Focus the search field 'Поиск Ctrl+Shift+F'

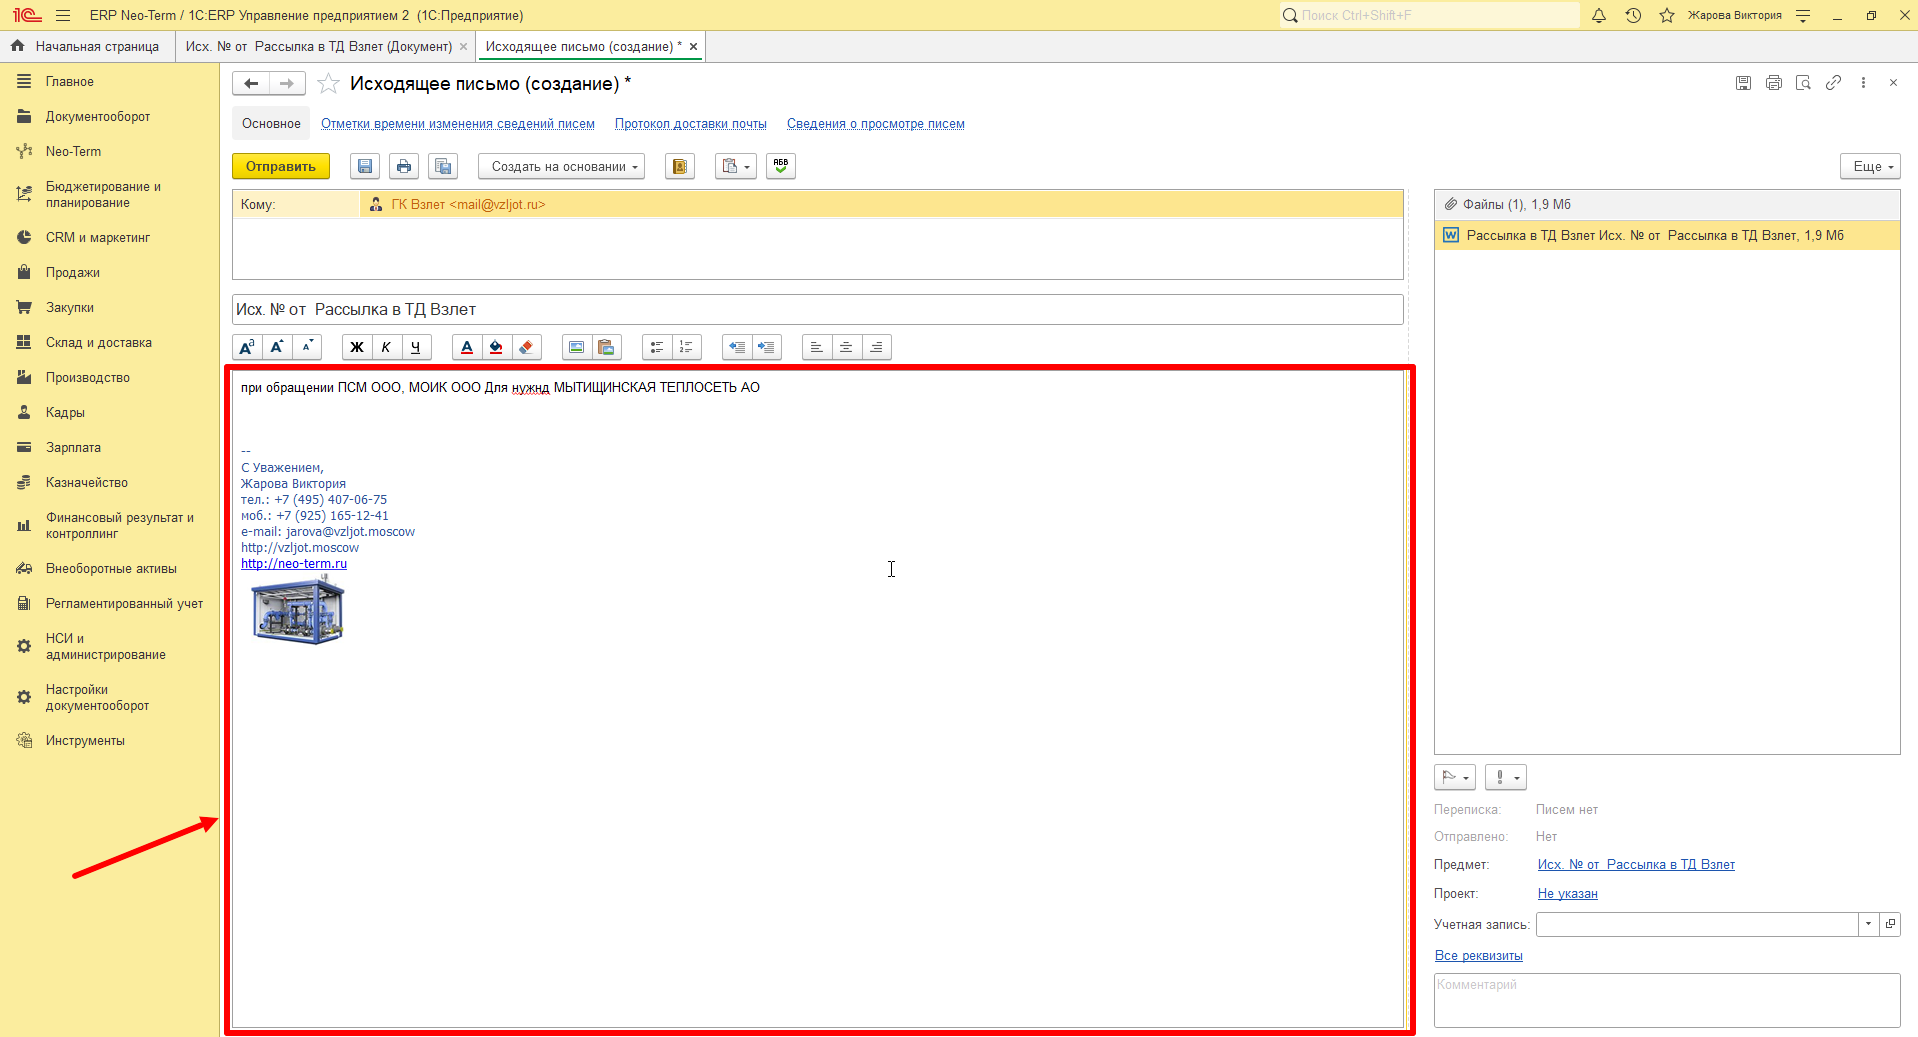click(x=1430, y=16)
